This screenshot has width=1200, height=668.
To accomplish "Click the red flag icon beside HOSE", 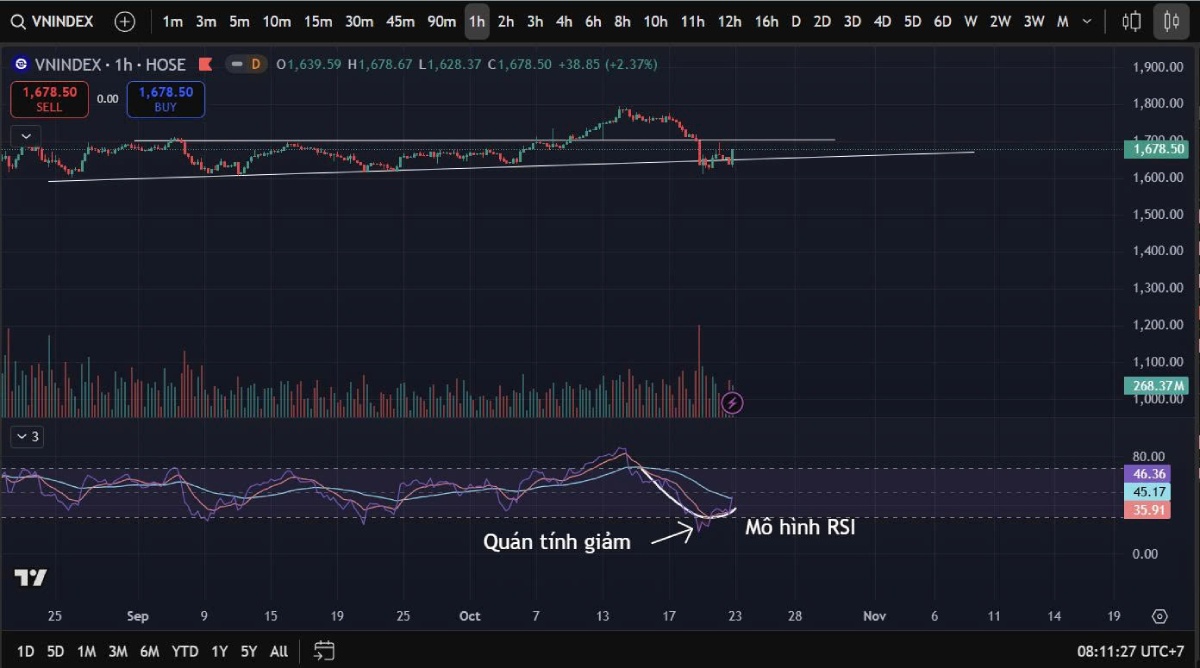I will click(x=205, y=64).
